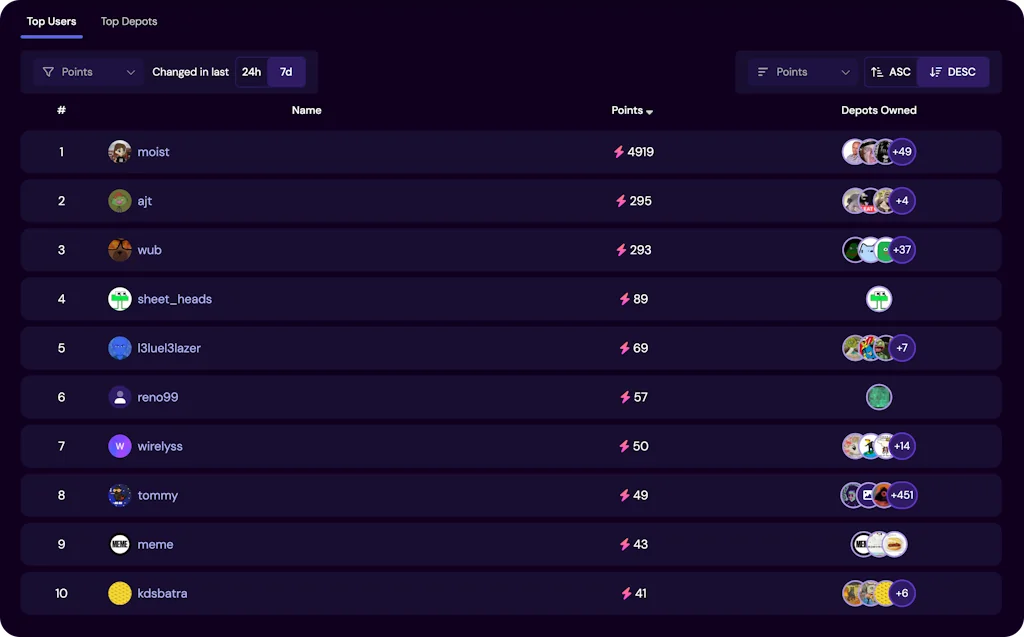Toggle the 24h time range

click(251, 72)
